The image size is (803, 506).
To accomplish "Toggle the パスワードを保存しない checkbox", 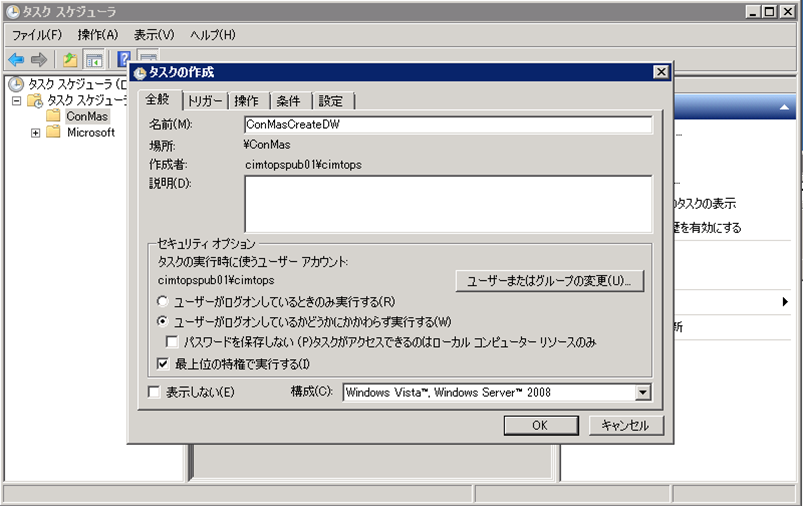I will click(172, 343).
